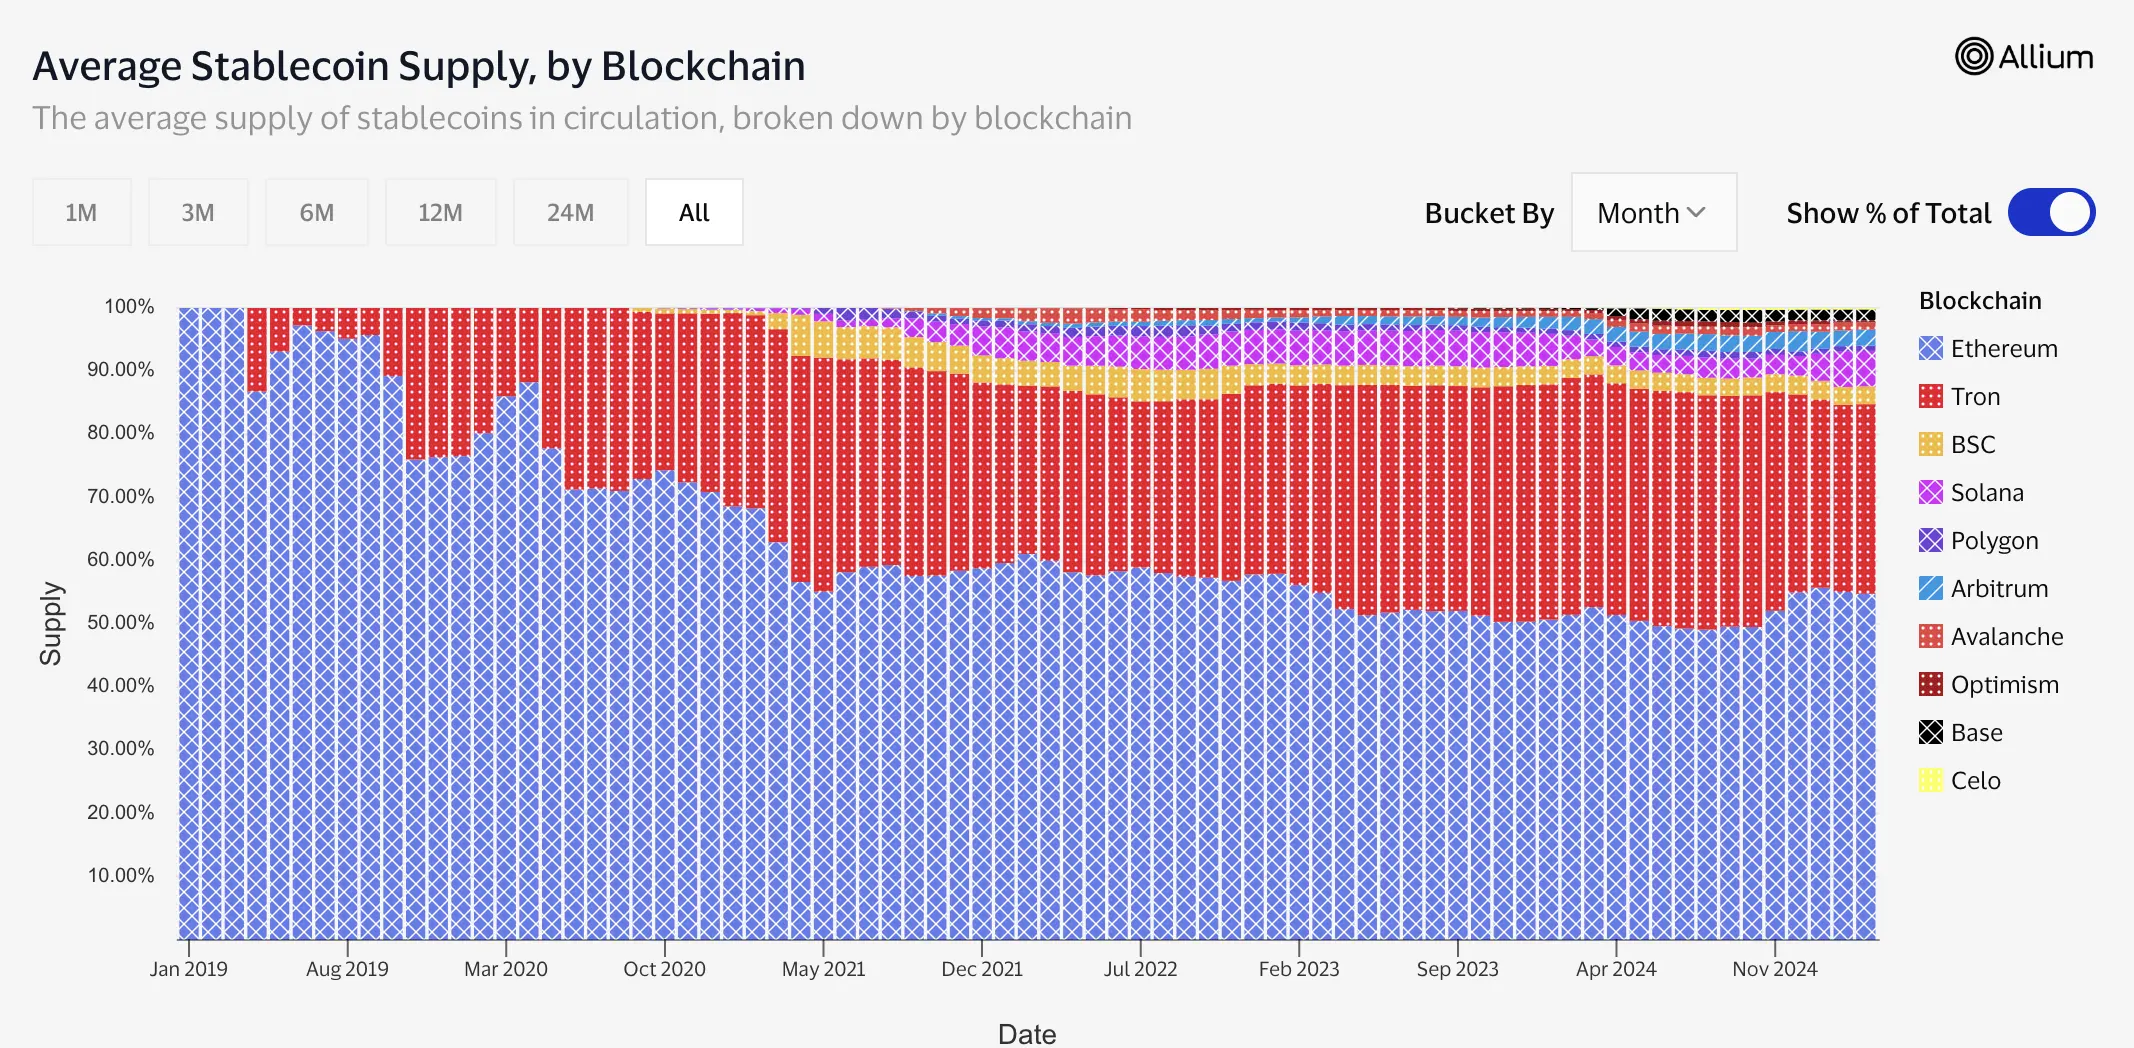This screenshot has width=2134, height=1048.
Task: Click the Ethereum legend pattern icon
Action: click(x=1931, y=348)
